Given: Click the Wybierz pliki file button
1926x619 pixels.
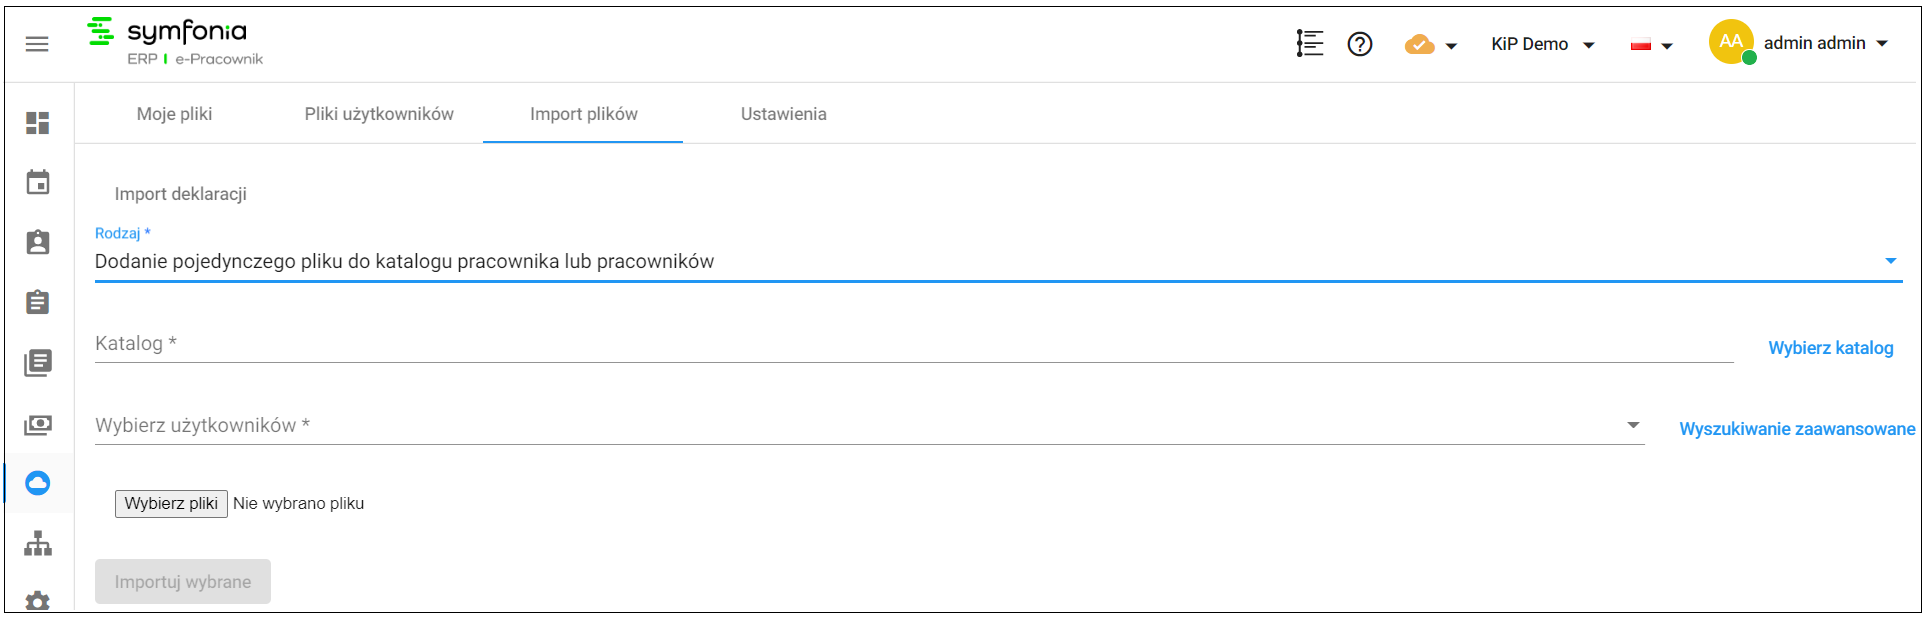Looking at the screenshot, I should point(171,503).
